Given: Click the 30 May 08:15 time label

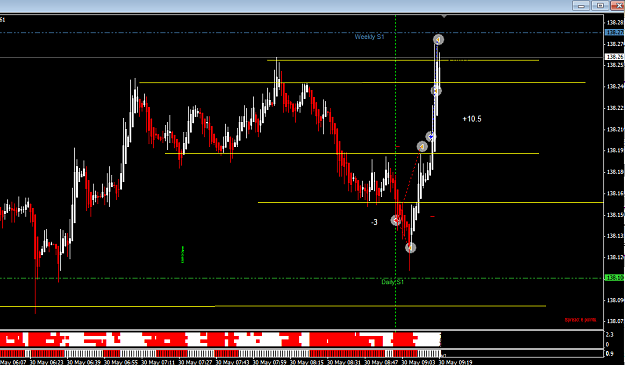Looking at the screenshot, I should tap(307, 362).
